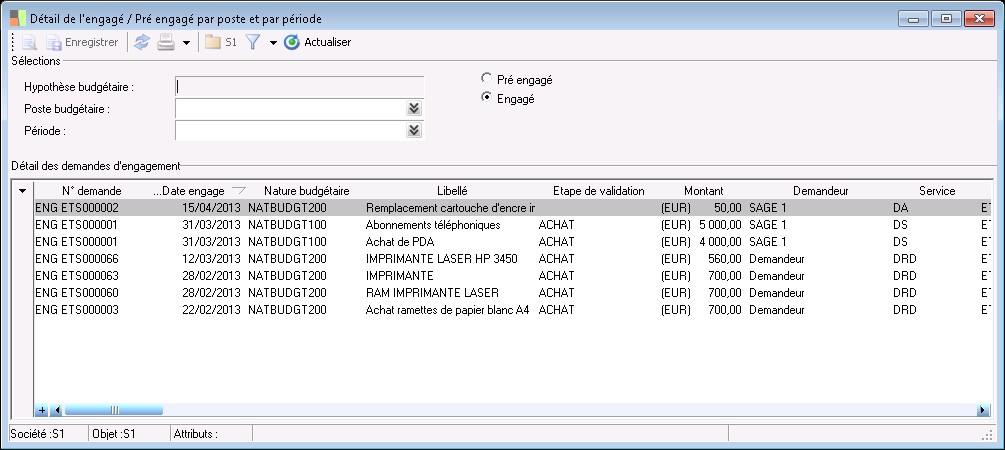
Task: Focus the Hypothèse budgétaire input field
Action: point(299,87)
